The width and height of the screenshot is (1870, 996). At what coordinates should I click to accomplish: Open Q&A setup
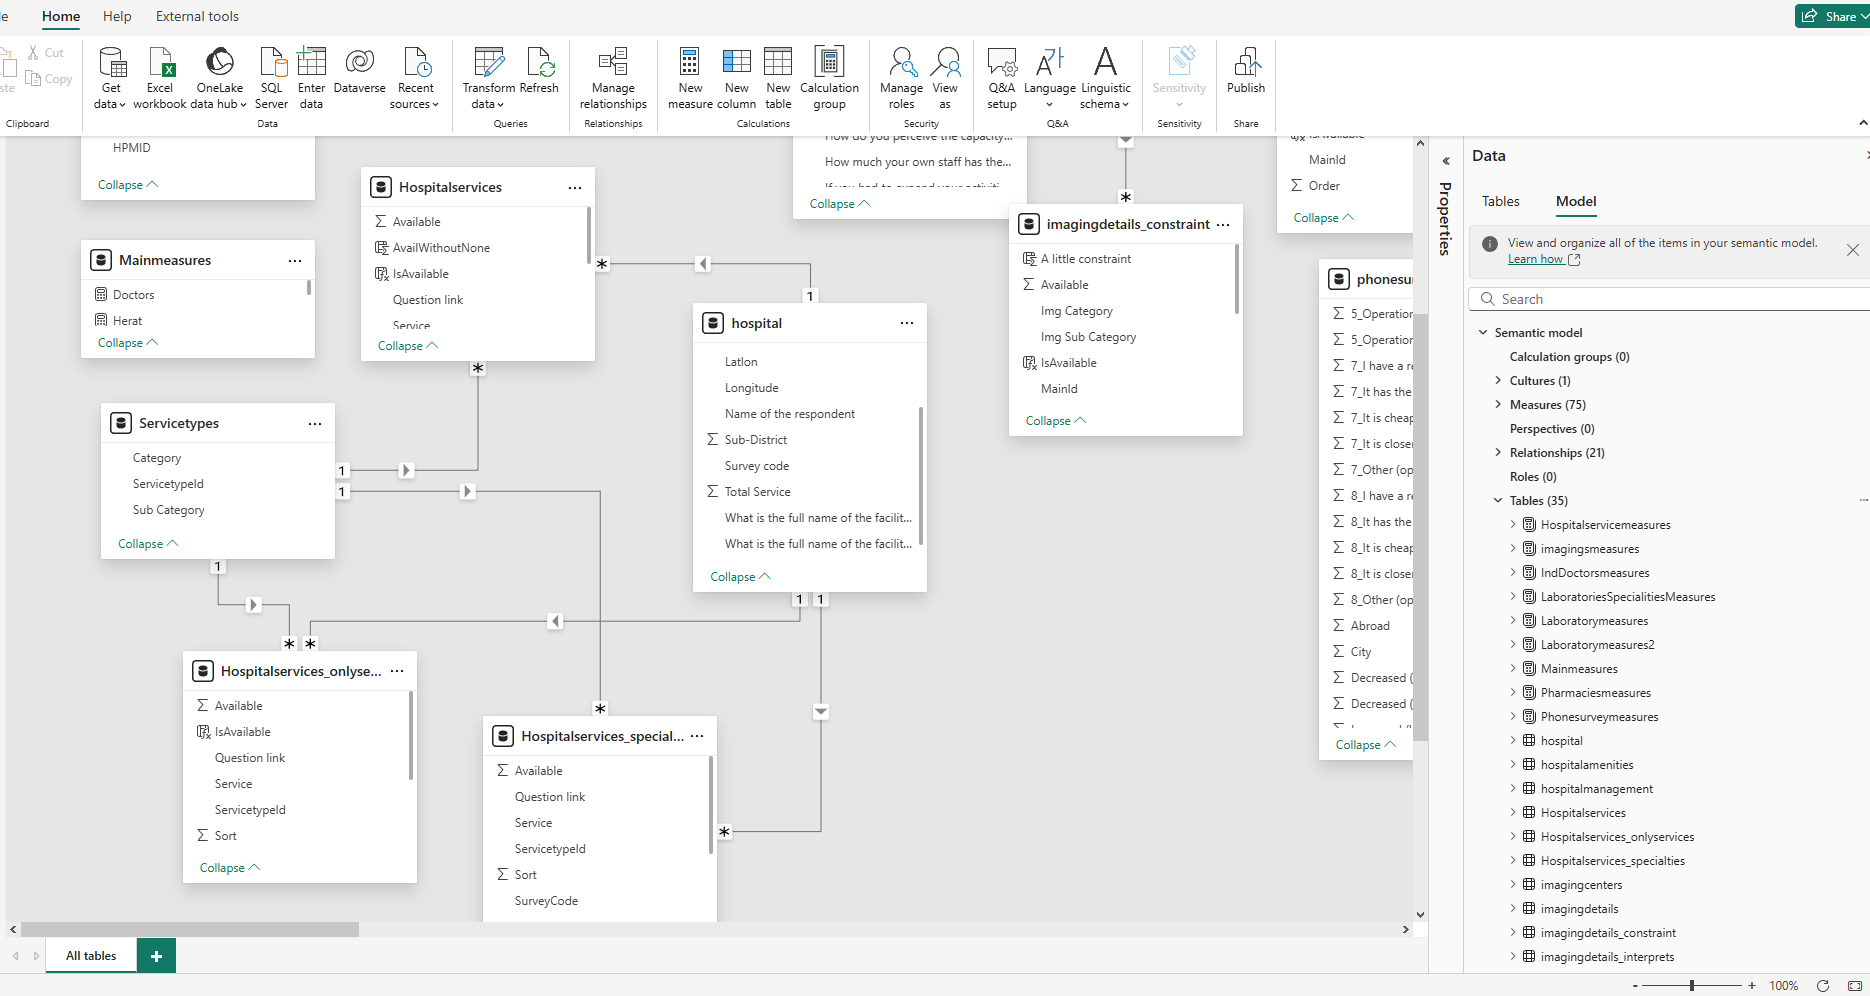click(x=1001, y=64)
